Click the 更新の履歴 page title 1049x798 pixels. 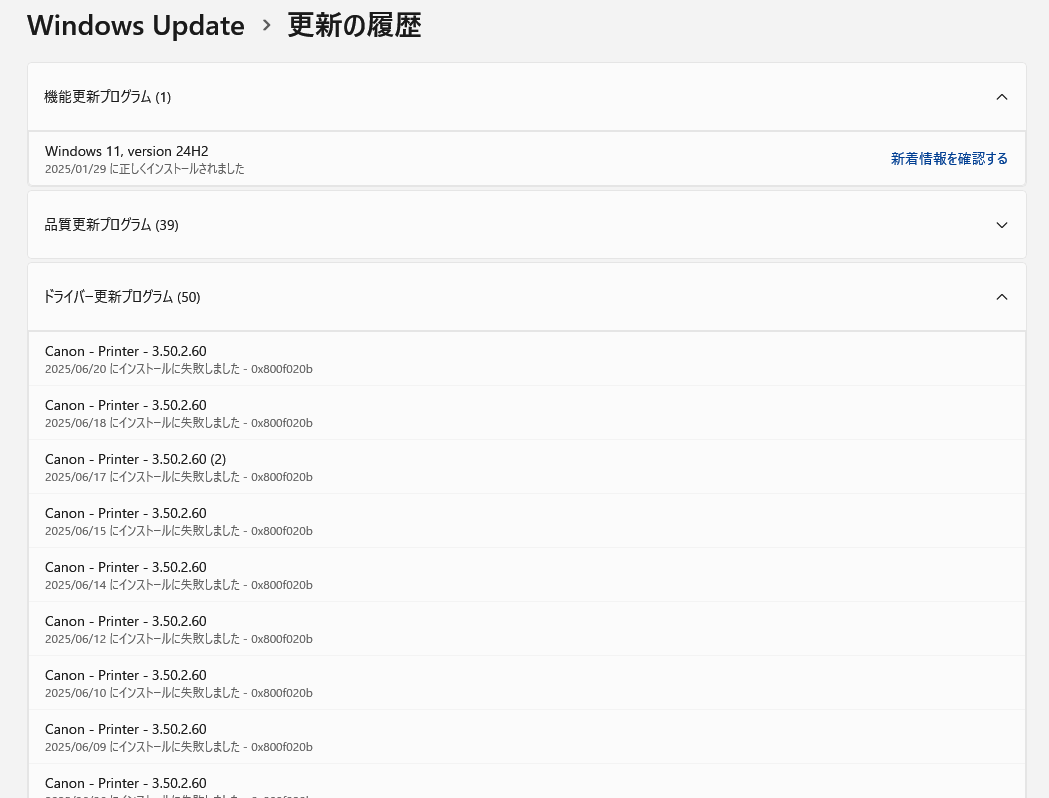(354, 25)
